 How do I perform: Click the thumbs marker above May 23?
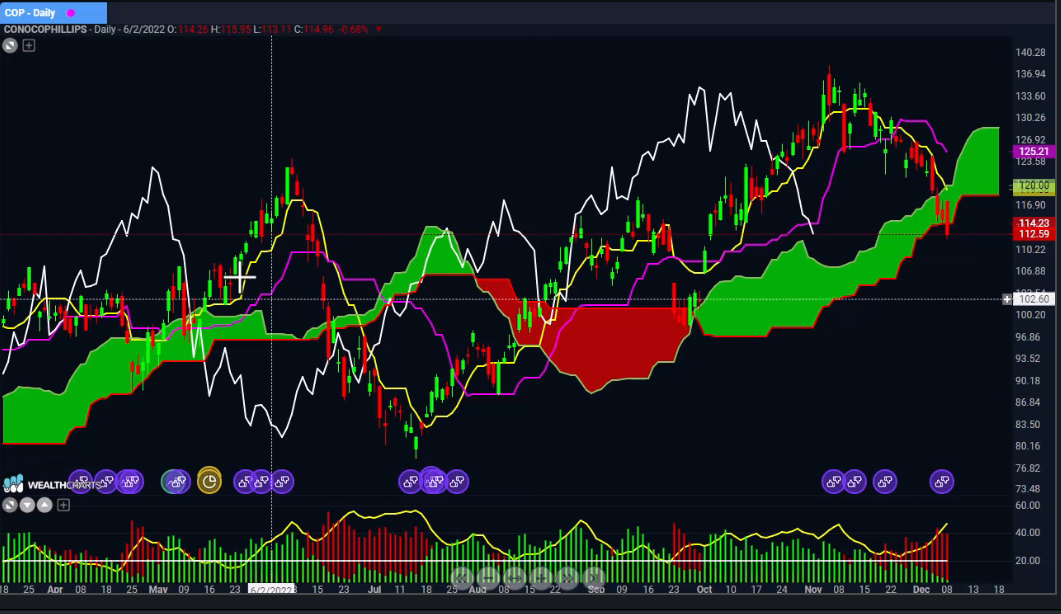[244, 482]
